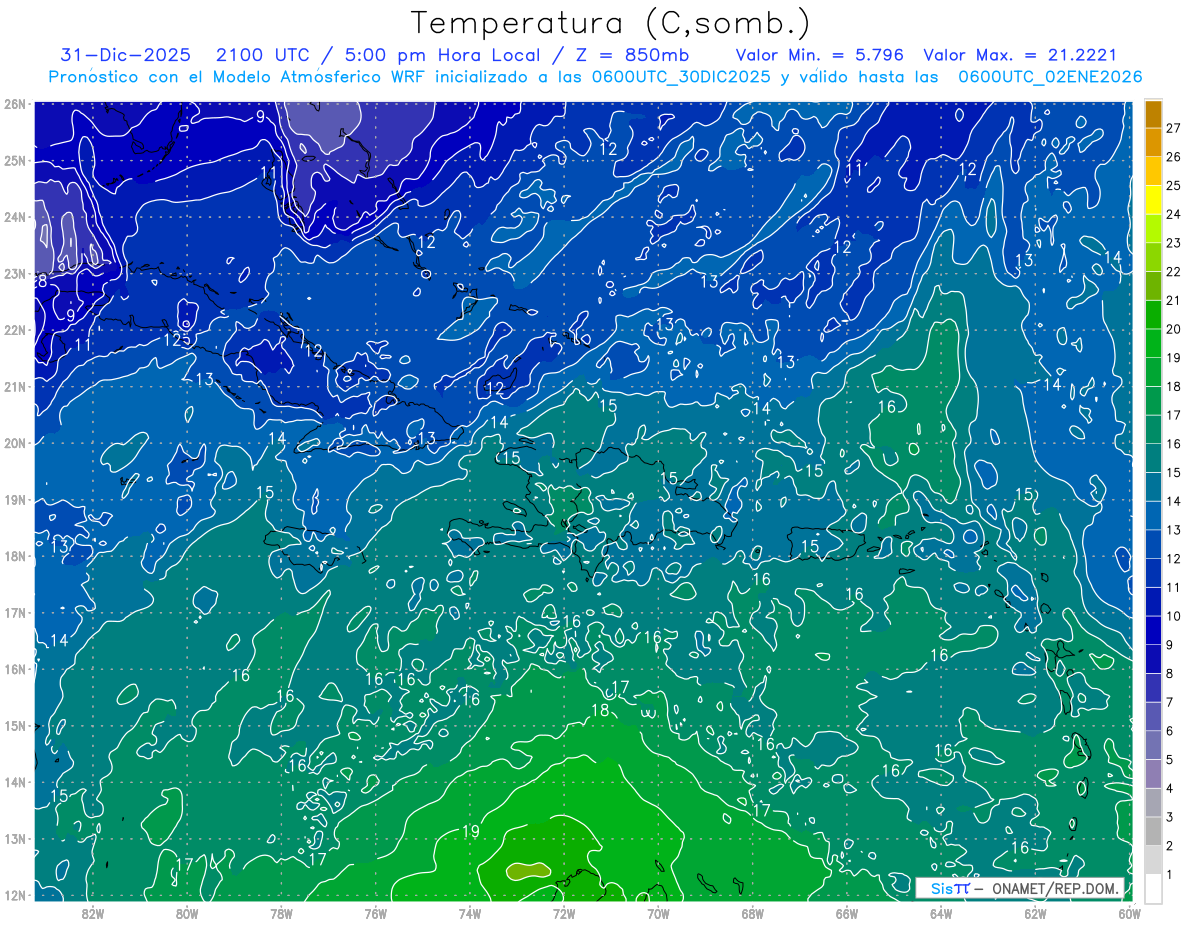The image size is (1200, 927).
Task: Click the color scale label "3"
Action: (x=1169, y=818)
